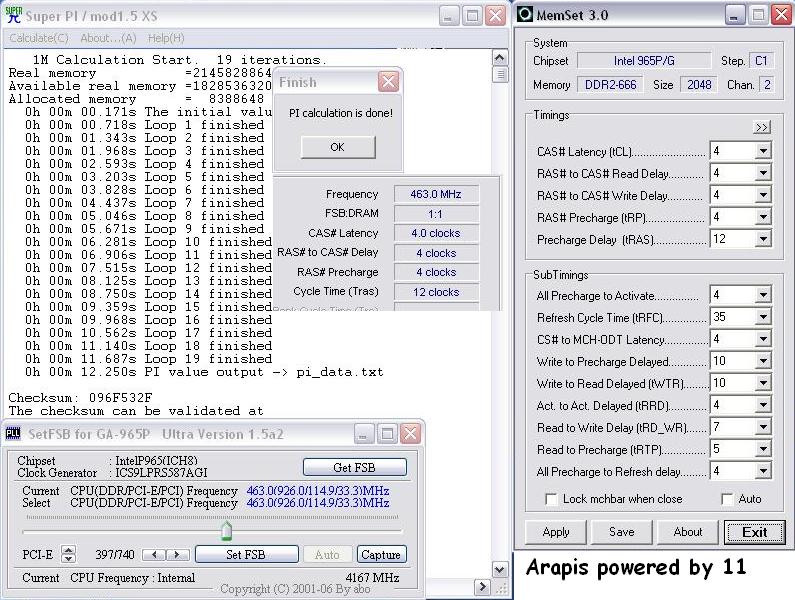
Task: Open Read to Precharge (tRTP) dropdown
Action: click(x=763, y=449)
